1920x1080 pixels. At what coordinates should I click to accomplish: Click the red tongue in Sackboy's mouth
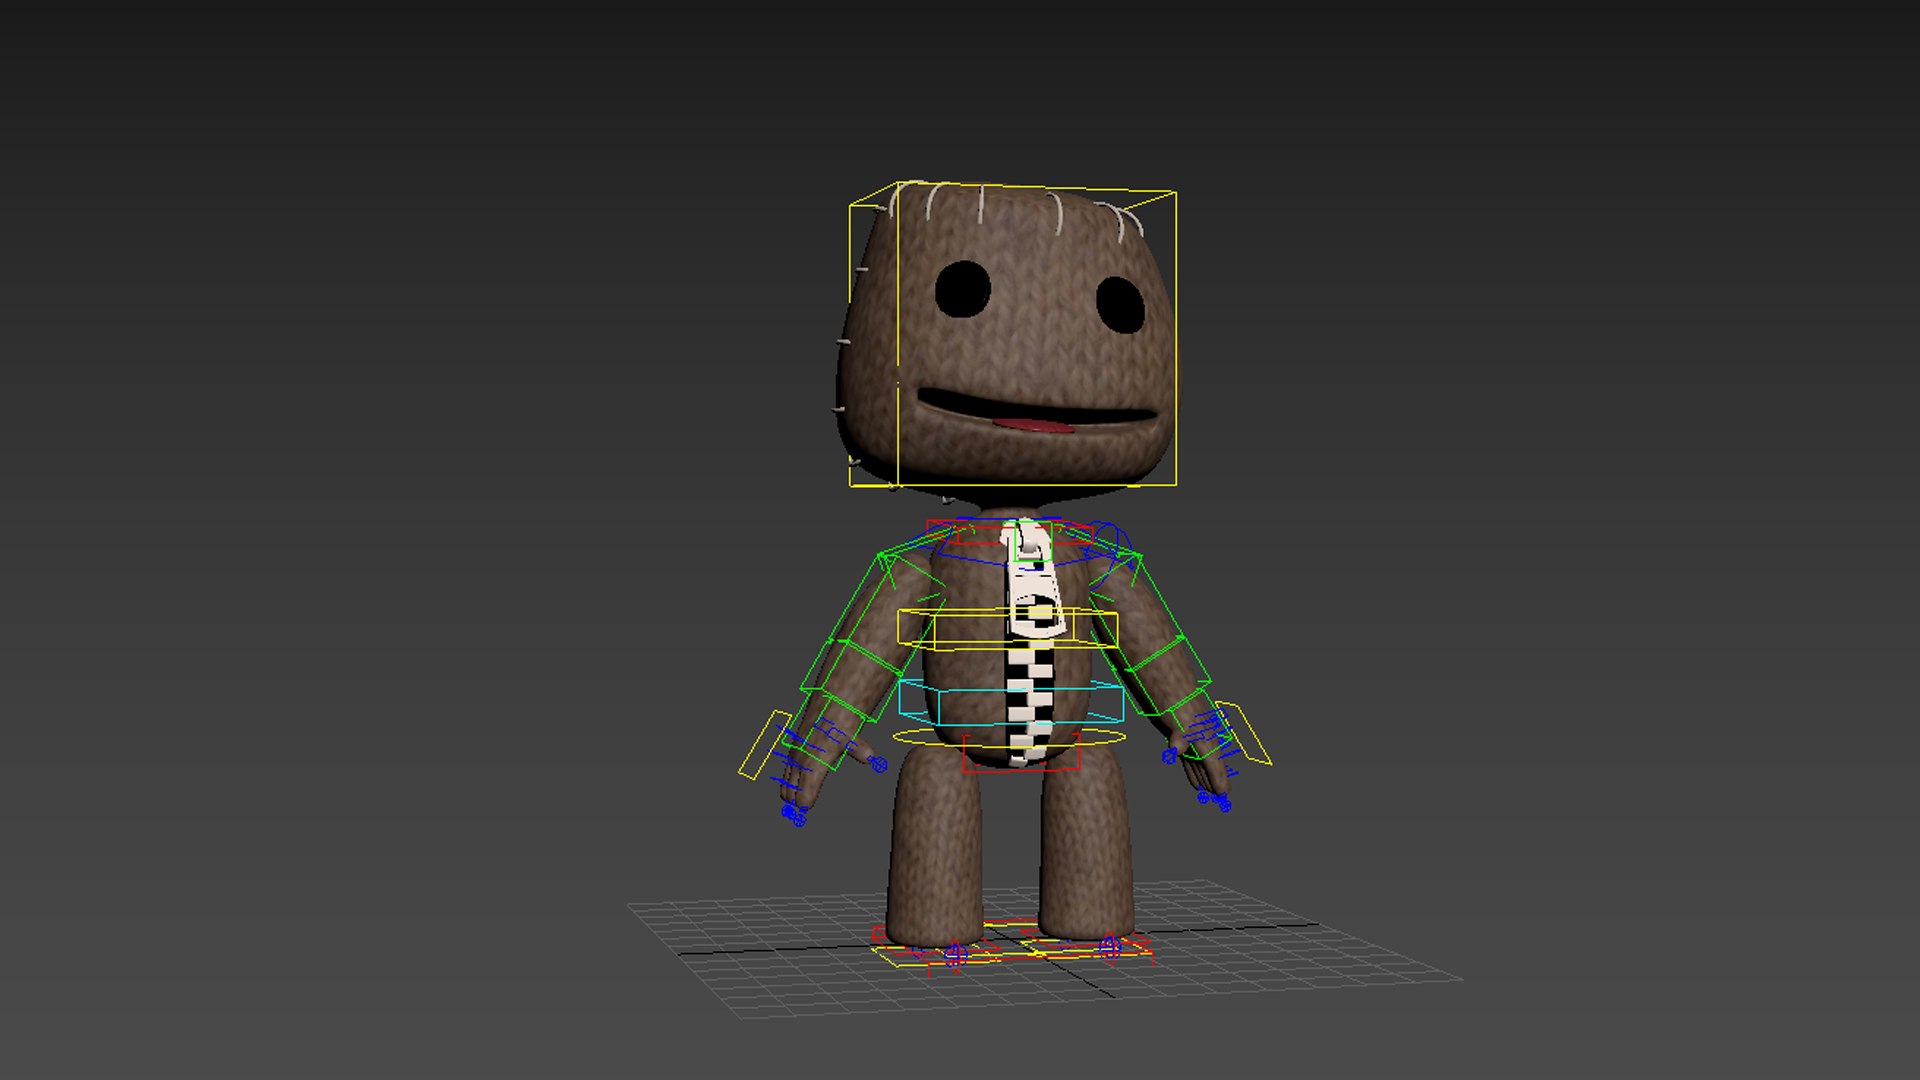[x=1035, y=425]
